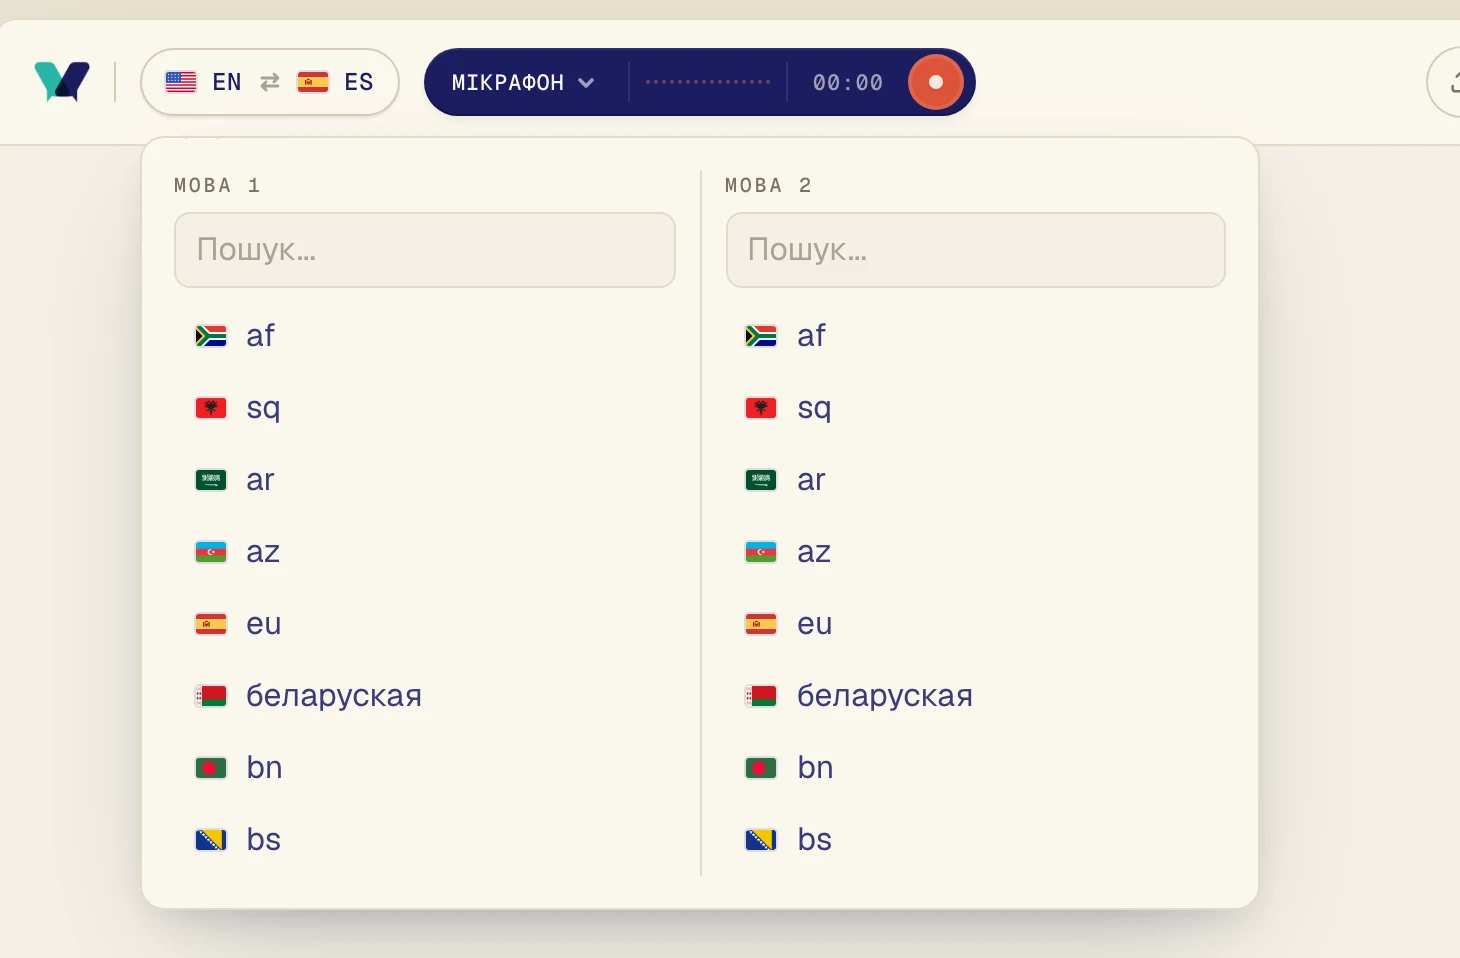Choose беларуская in the Мова 1 list
The width and height of the screenshot is (1460, 958).
(x=425, y=696)
